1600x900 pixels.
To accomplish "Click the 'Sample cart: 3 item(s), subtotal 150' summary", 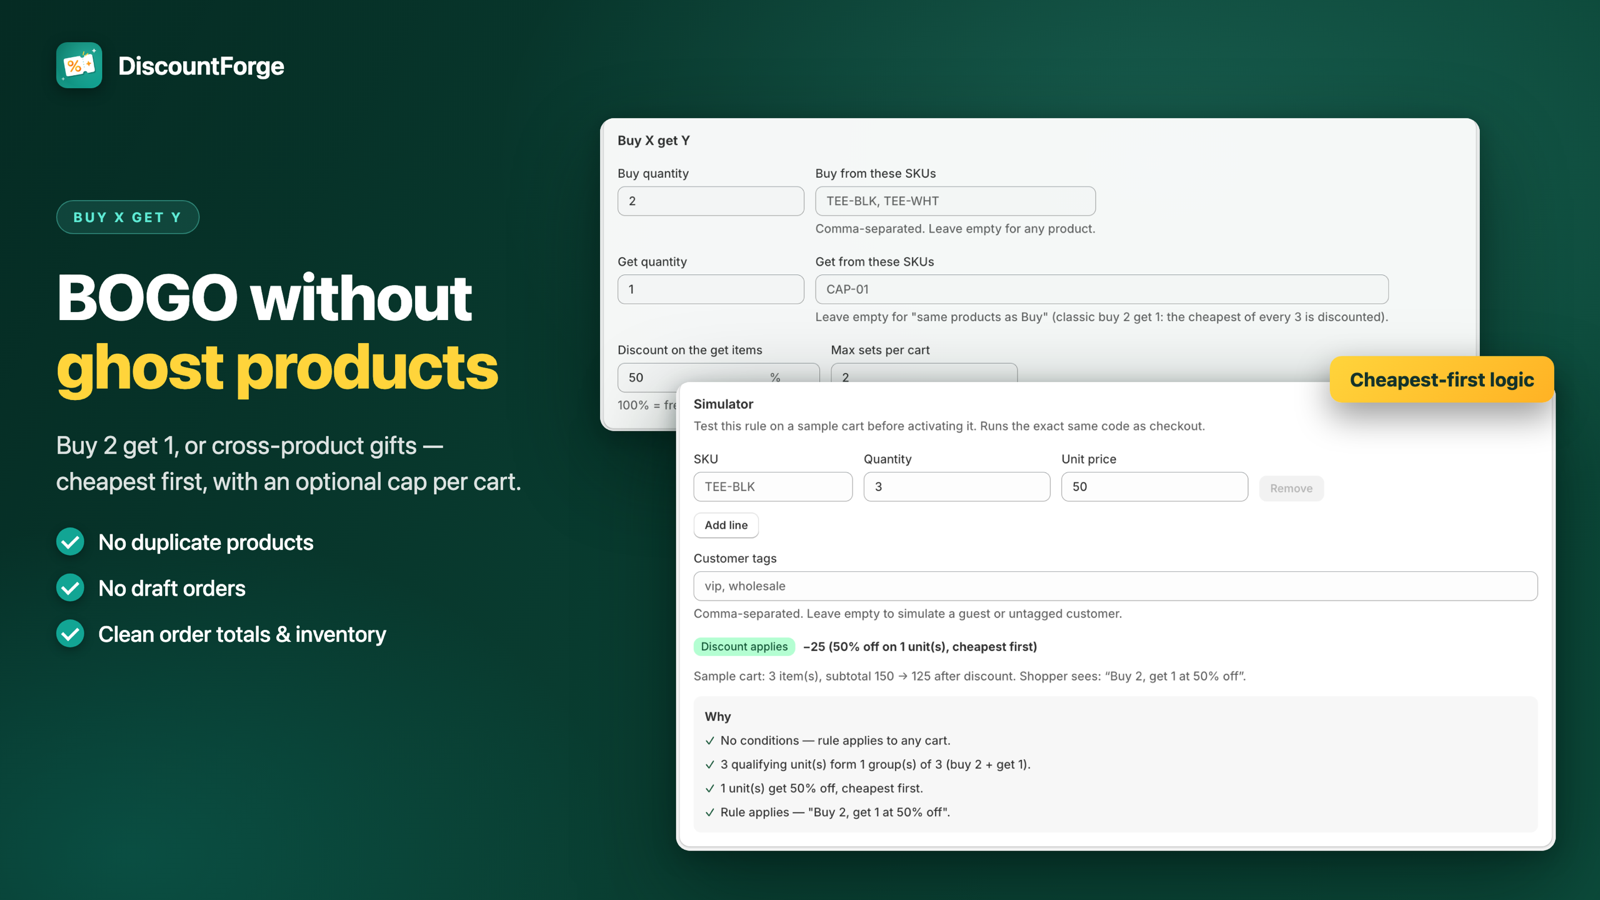I will [x=970, y=677].
